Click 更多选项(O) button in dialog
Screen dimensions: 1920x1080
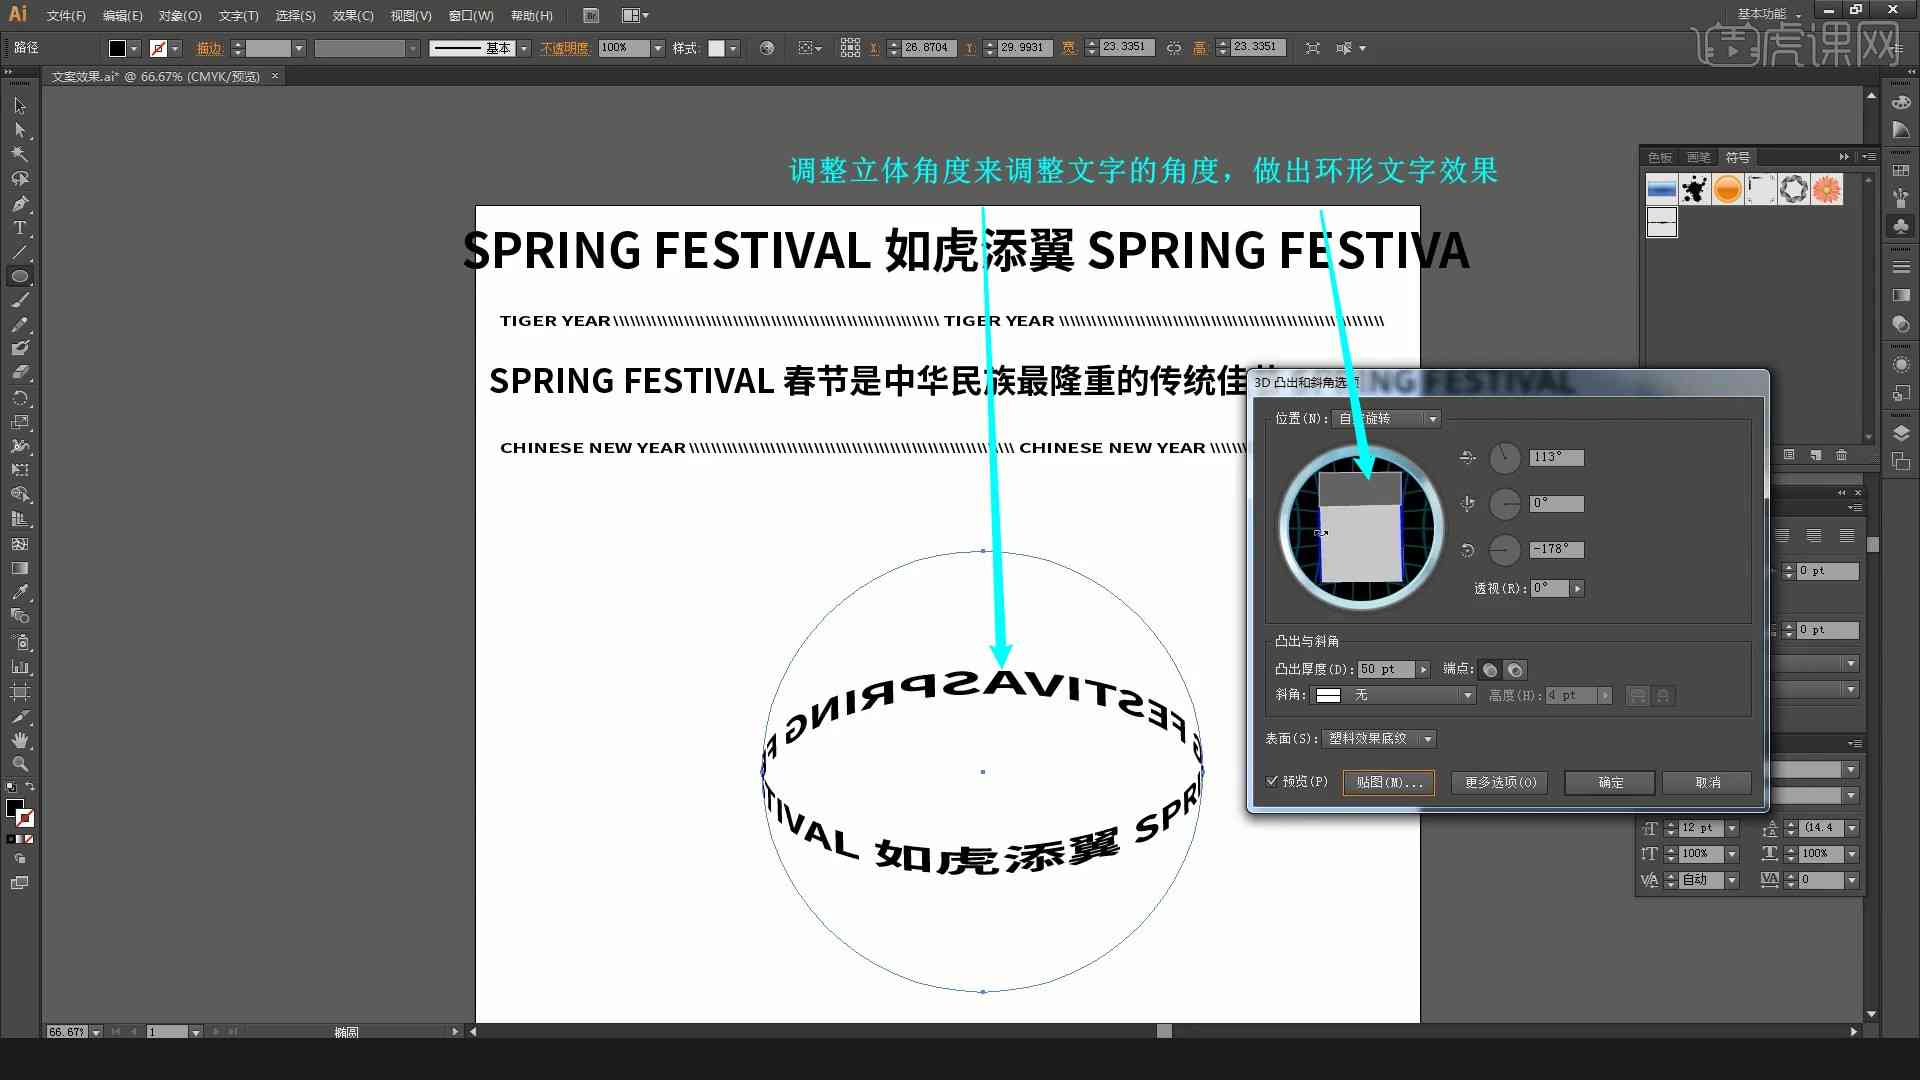tap(1499, 782)
